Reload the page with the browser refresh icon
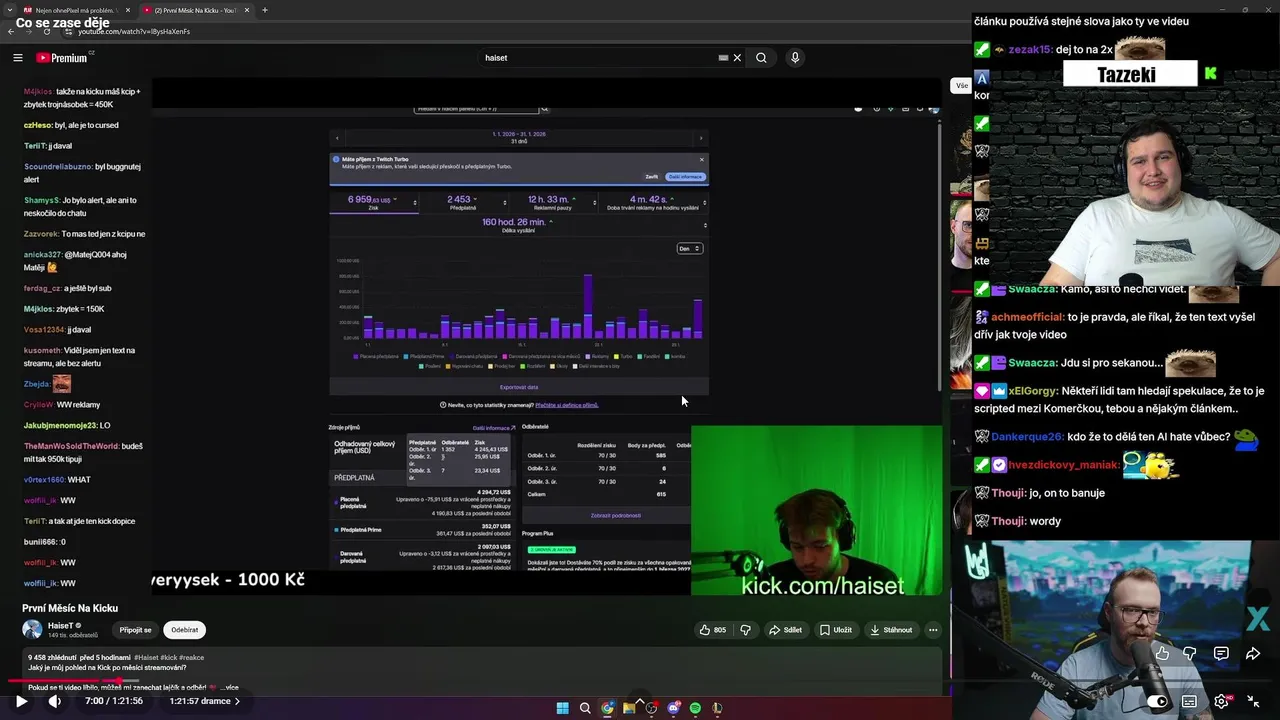 (46, 31)
